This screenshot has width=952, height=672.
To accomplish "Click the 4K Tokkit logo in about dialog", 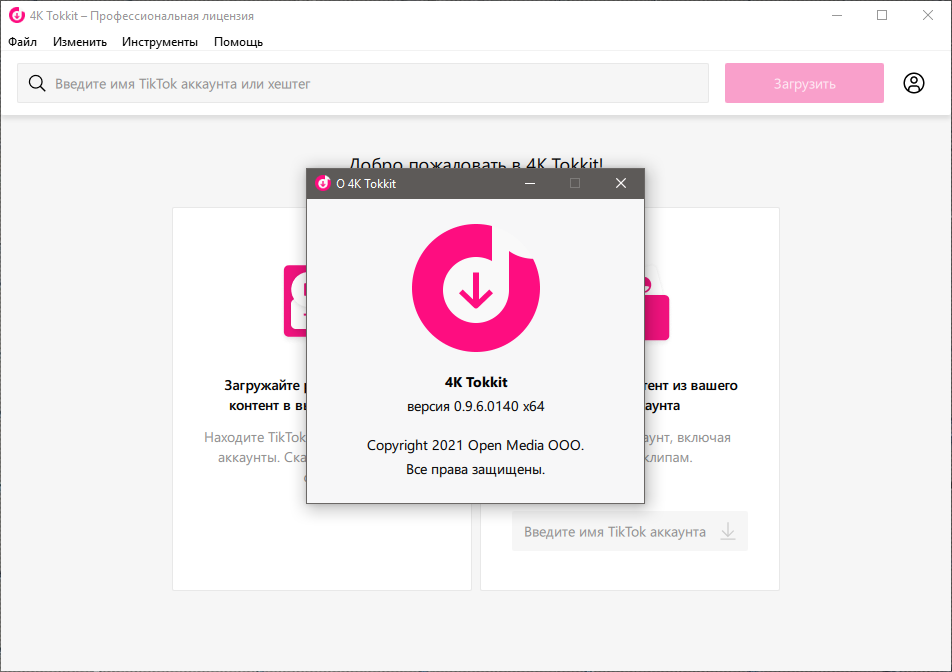I will click(476, 288).
